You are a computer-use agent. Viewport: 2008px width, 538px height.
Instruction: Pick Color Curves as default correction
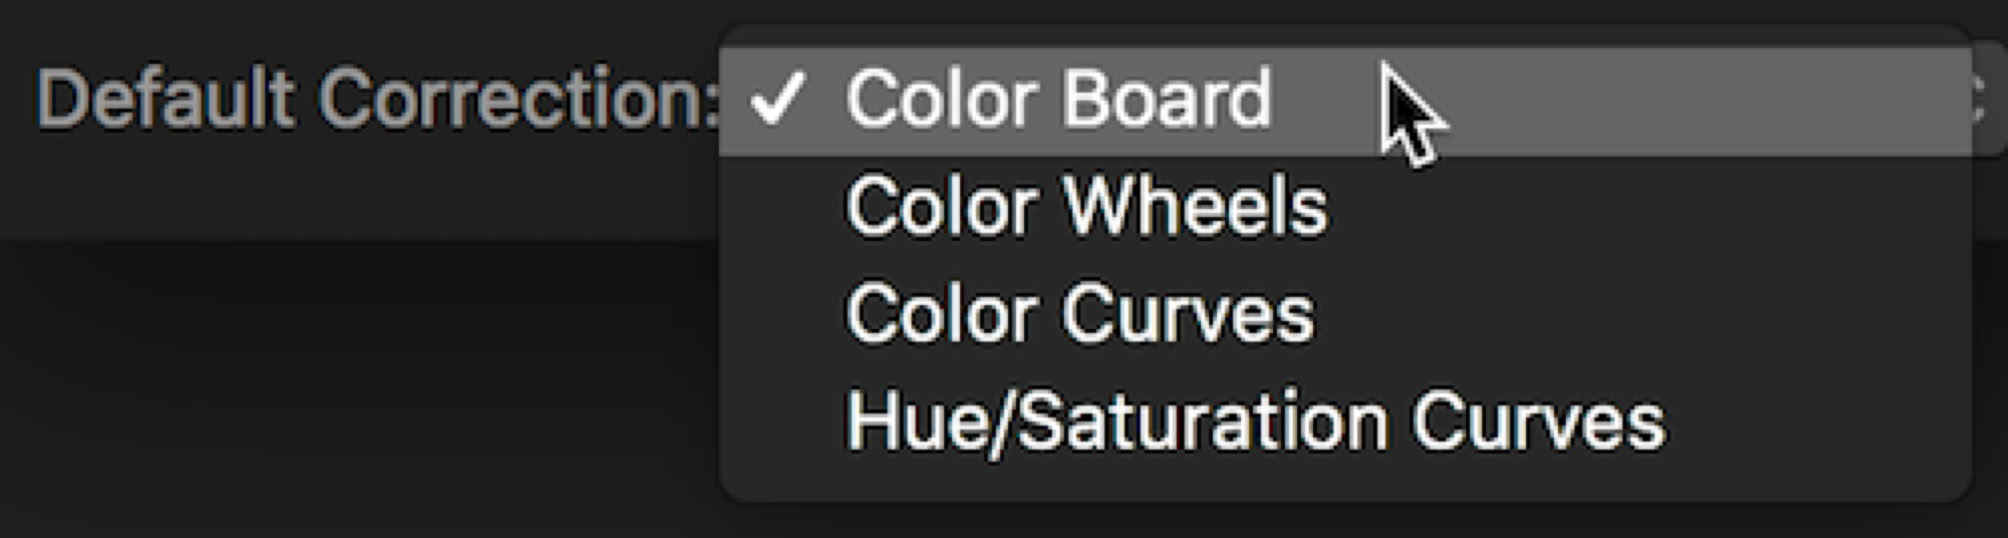click(1080, 314)
